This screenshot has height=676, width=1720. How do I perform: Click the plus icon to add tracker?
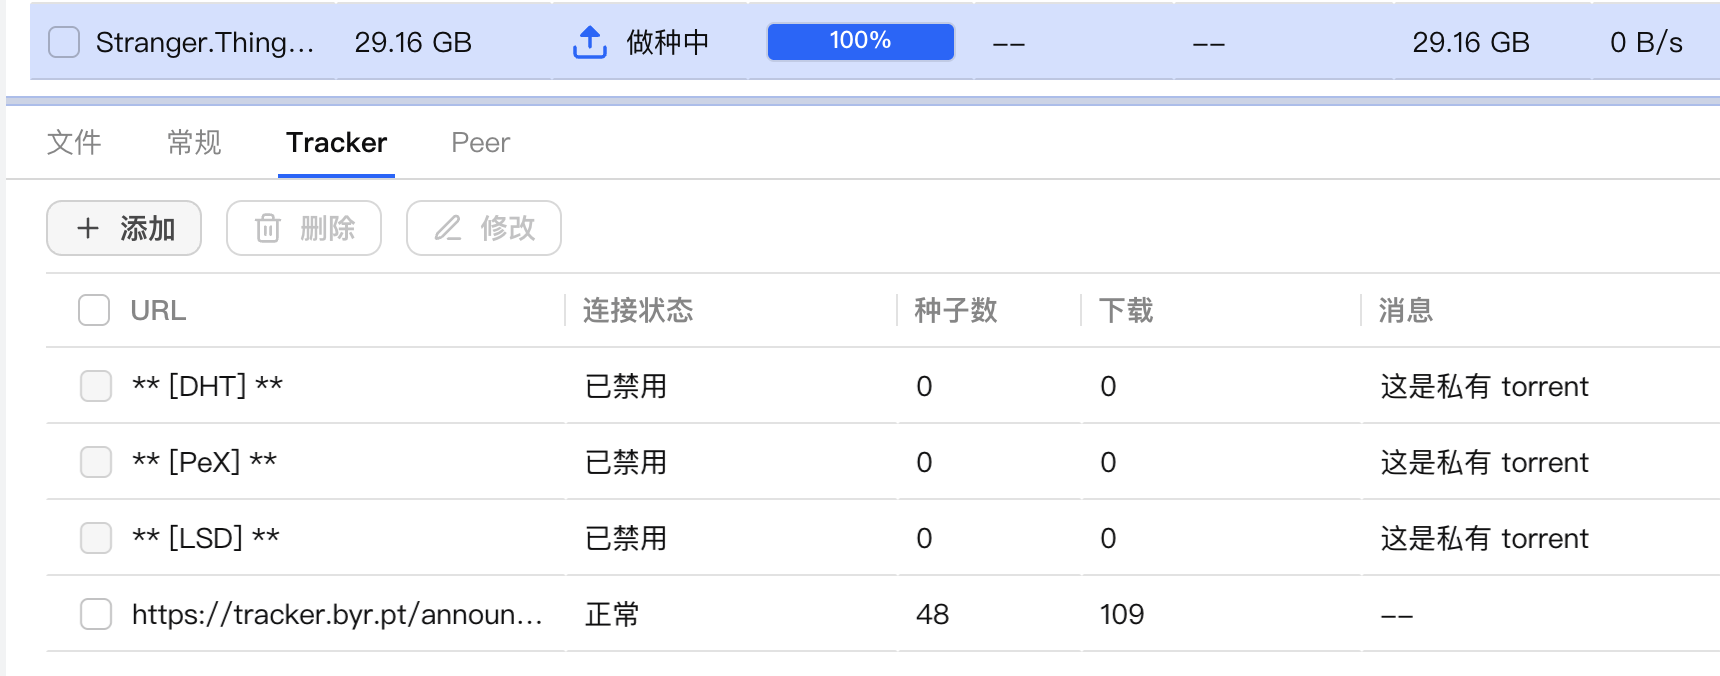[88, 228]
